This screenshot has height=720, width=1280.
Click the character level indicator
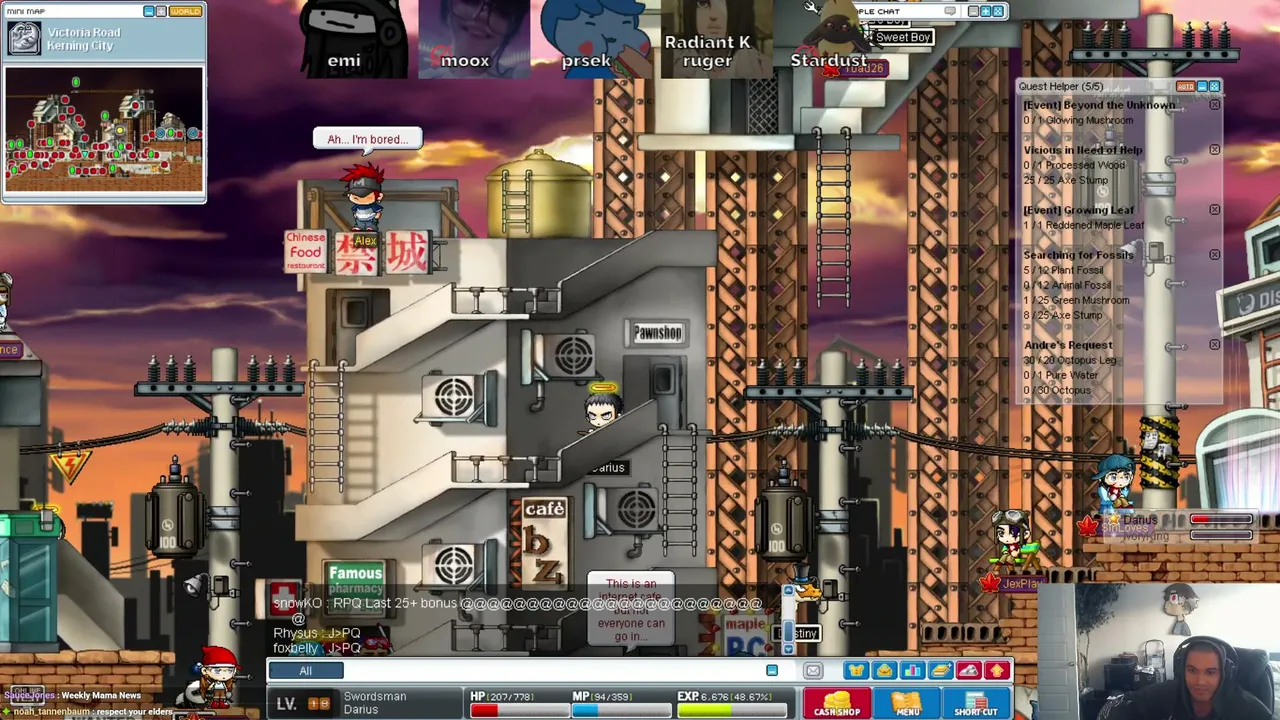(304, 704)
